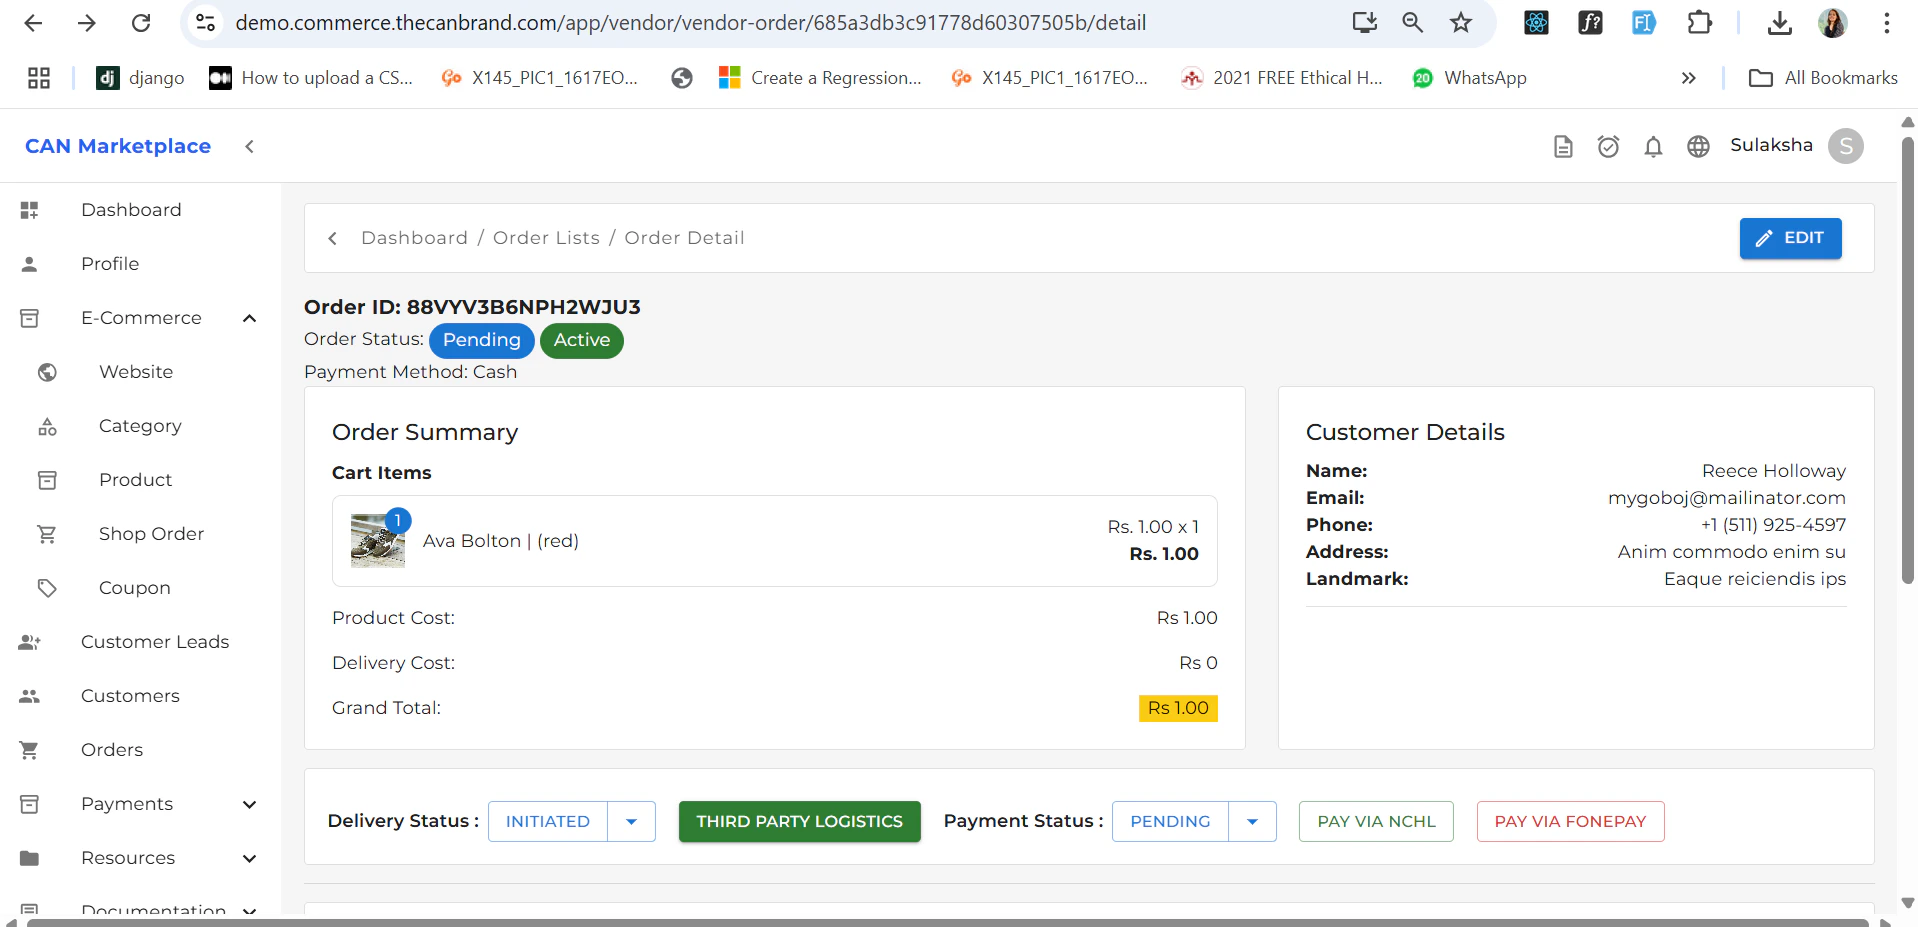
Task: Click the EDIT button
Action: pyautogui.click(x=1790, y=238)
